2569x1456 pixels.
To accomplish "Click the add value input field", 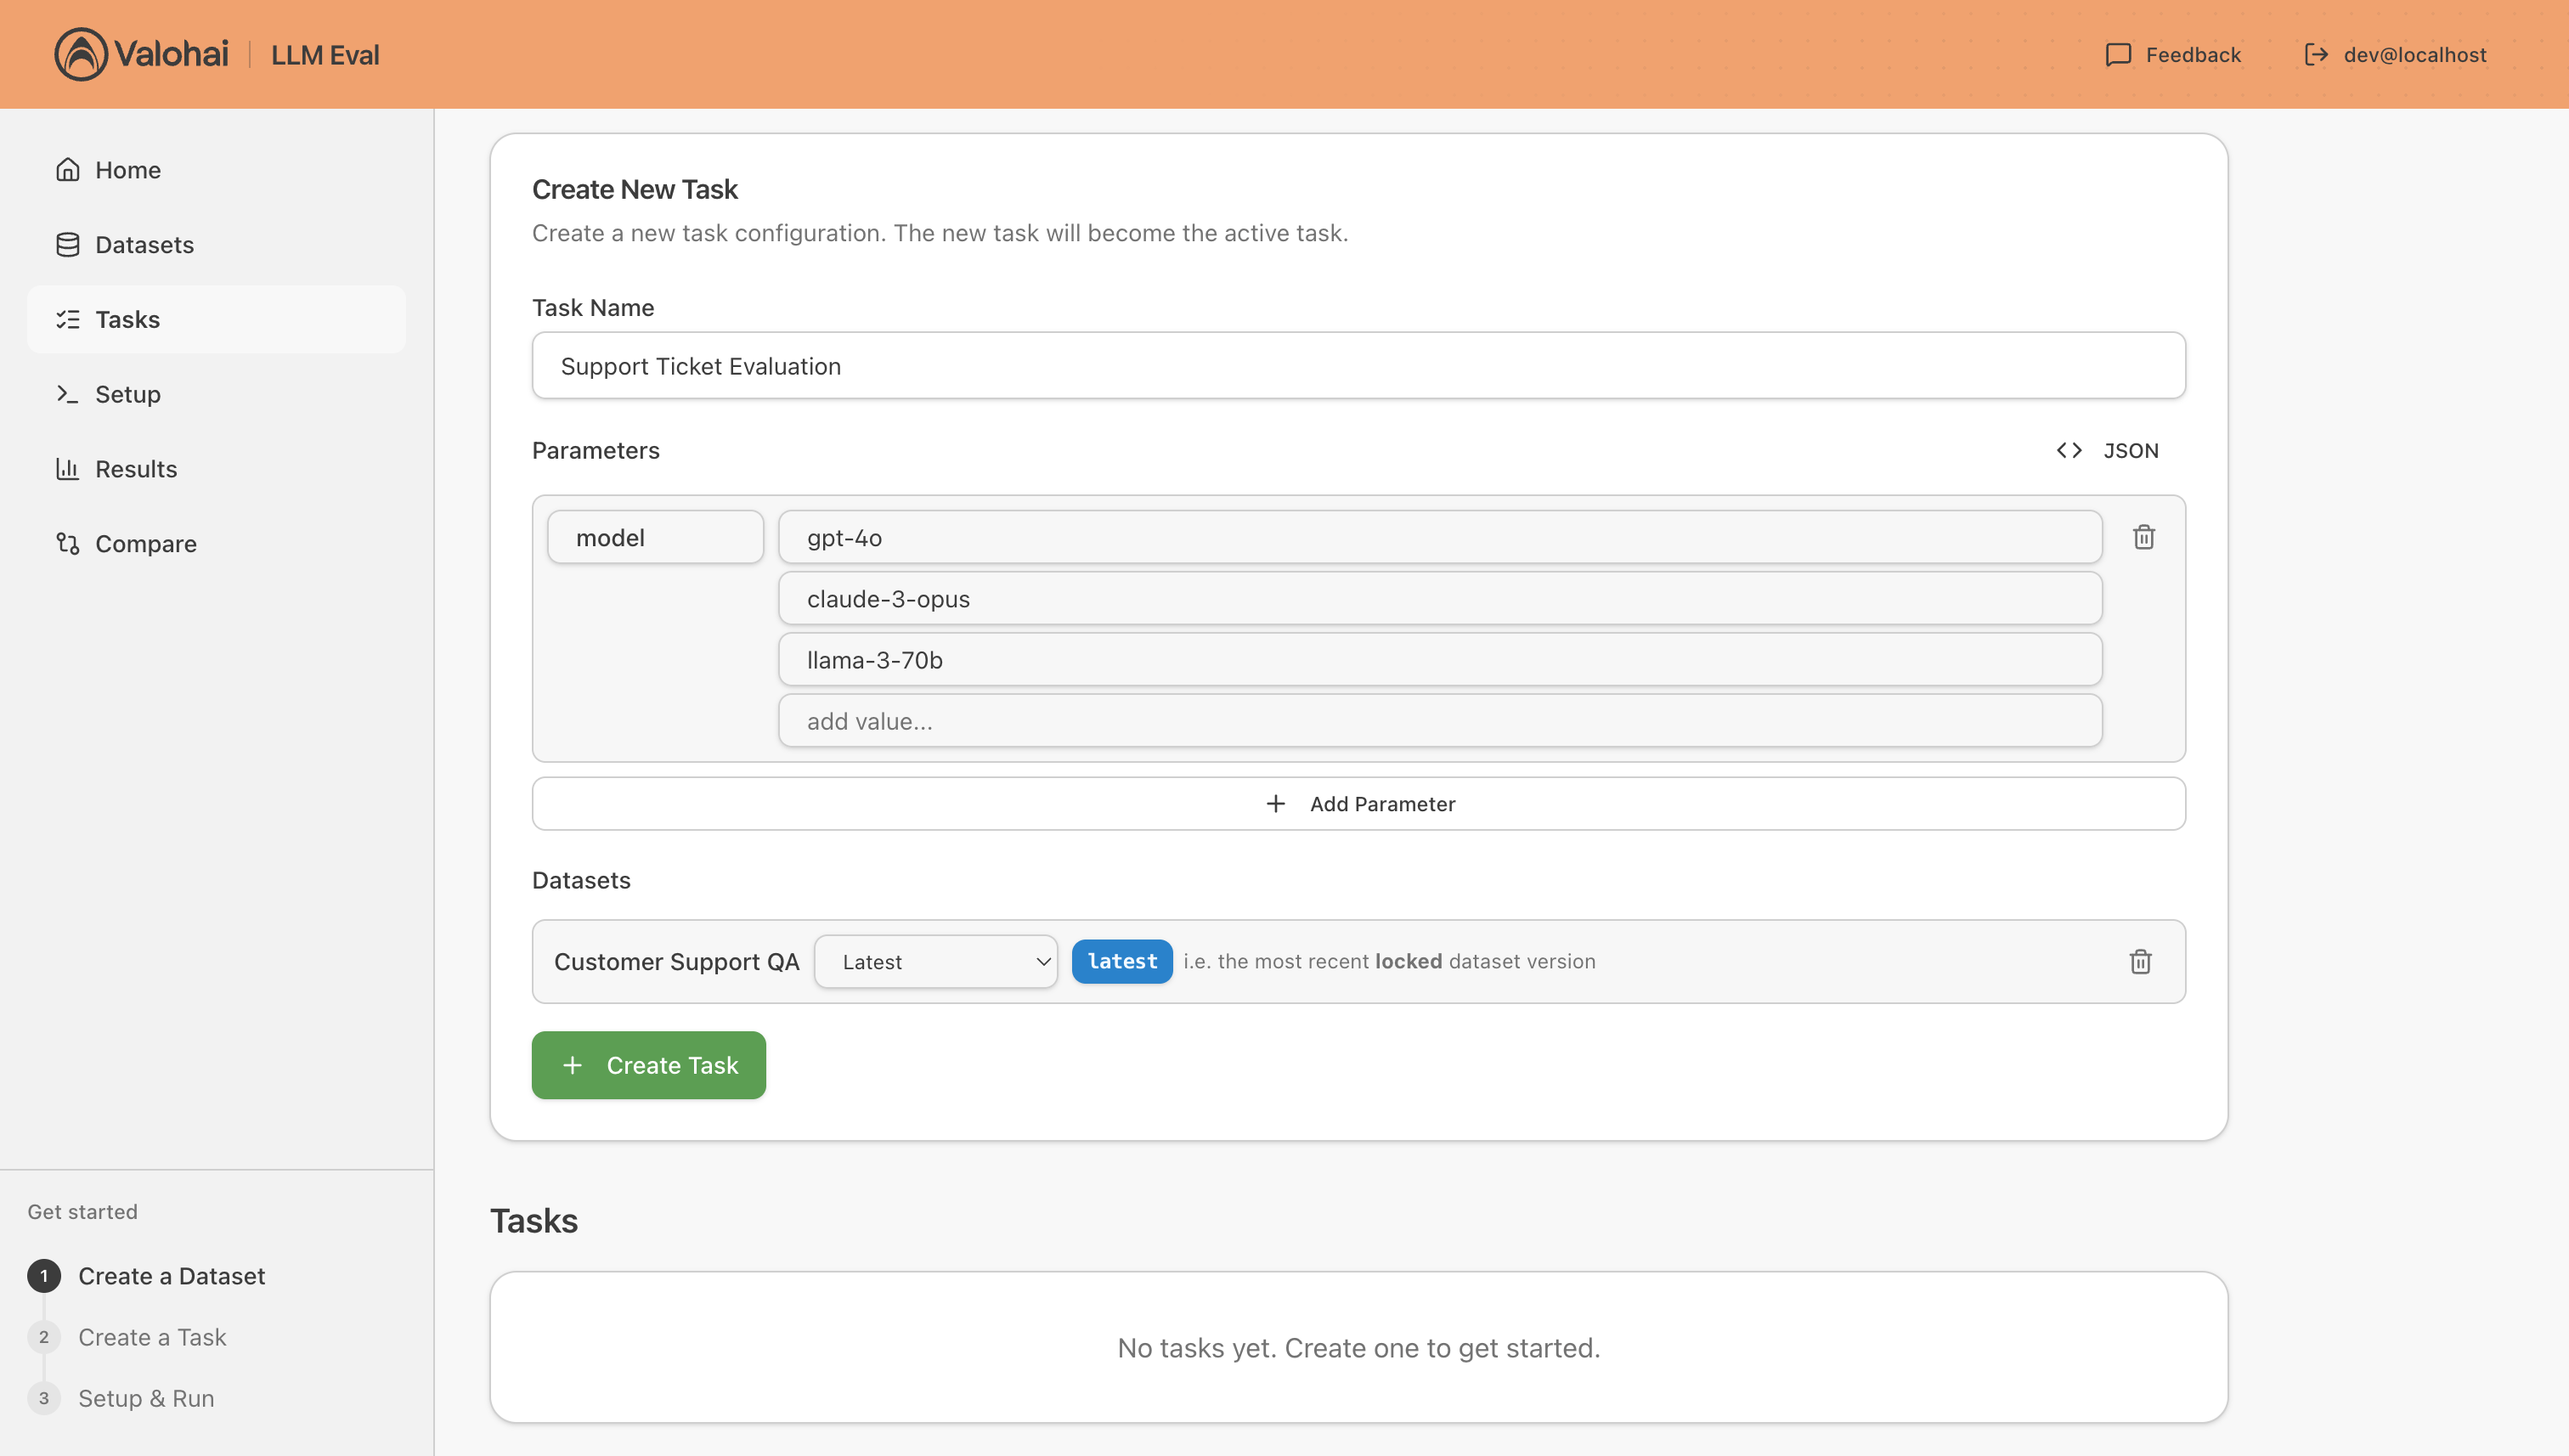I will click(1439, 721).
